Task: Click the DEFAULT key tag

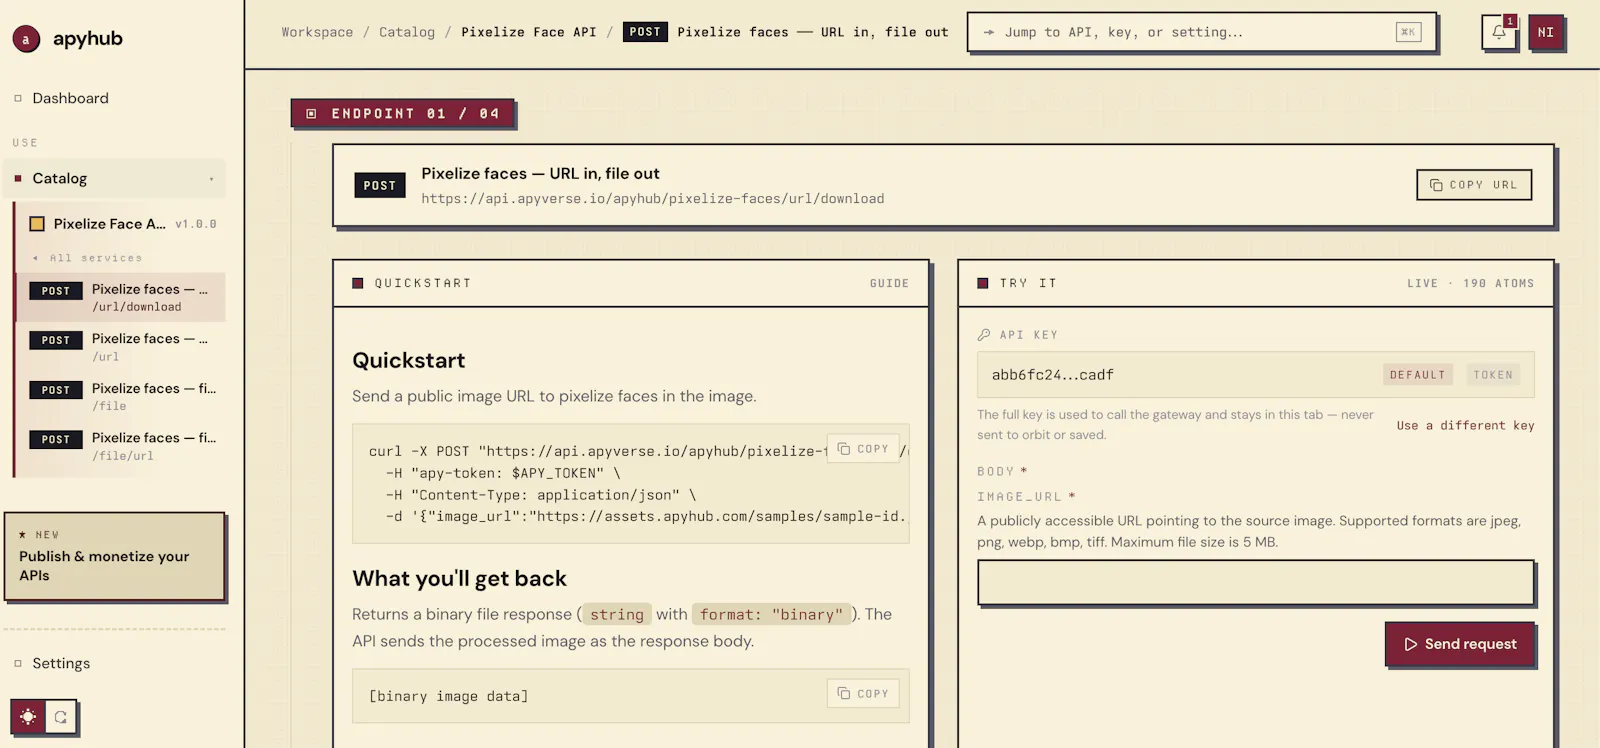Action: (x=1417, y=375)
